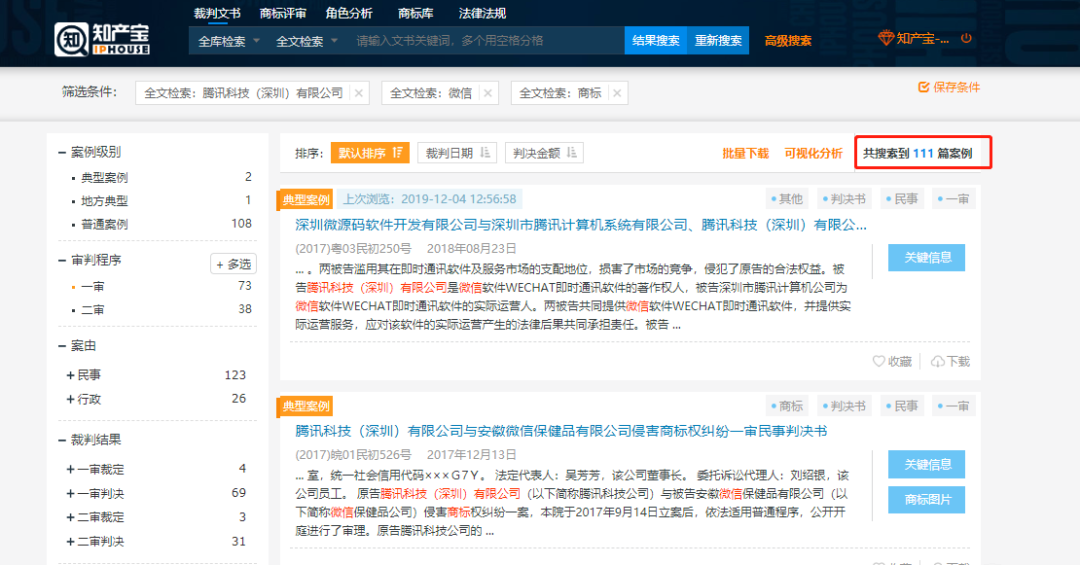Click the 商标图片 button
1080x565 pixels.
tap(926, 500)
